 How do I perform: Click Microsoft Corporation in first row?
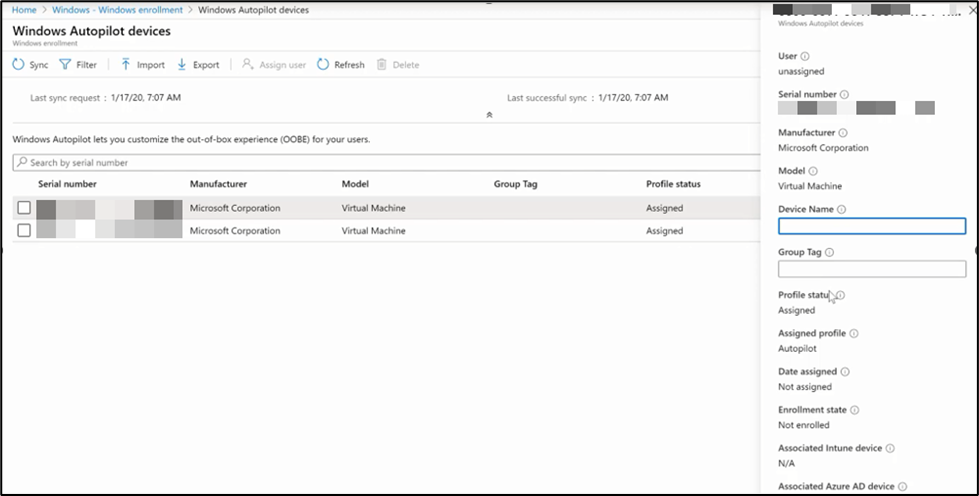235,208
